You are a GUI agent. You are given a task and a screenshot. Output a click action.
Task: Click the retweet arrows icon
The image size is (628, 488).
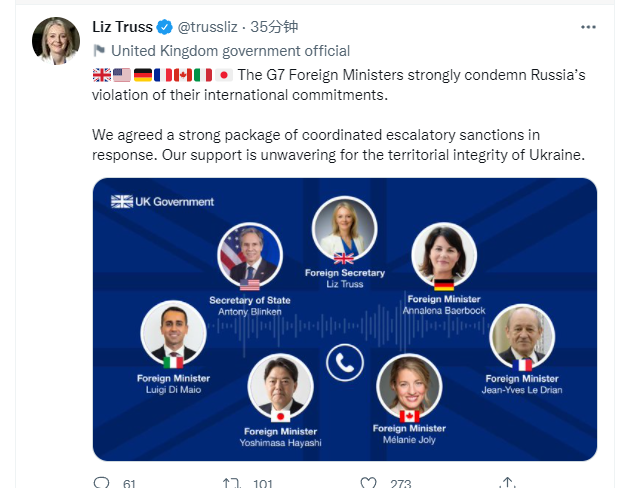click(x=232, y=482)
